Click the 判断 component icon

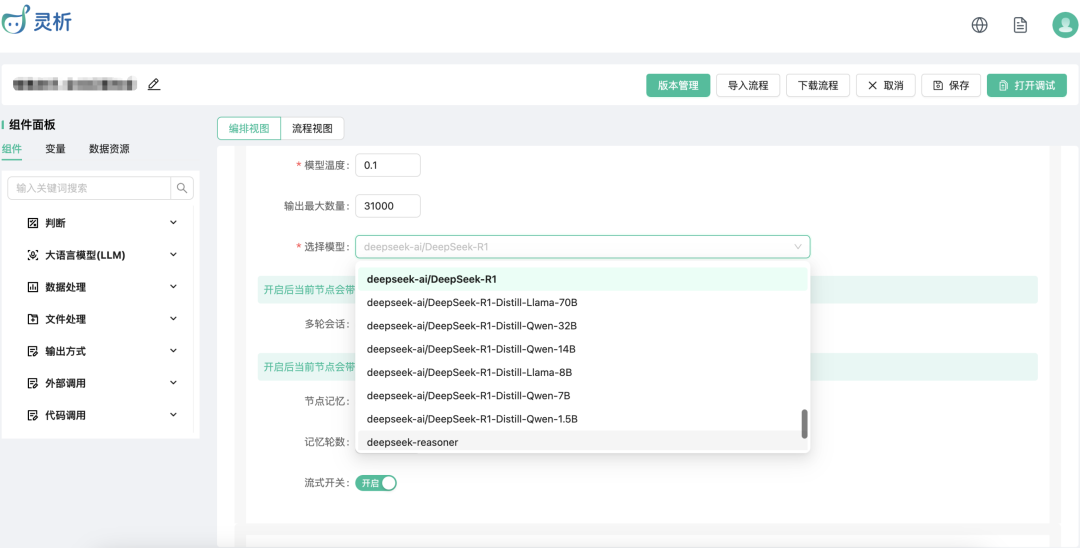32,223
